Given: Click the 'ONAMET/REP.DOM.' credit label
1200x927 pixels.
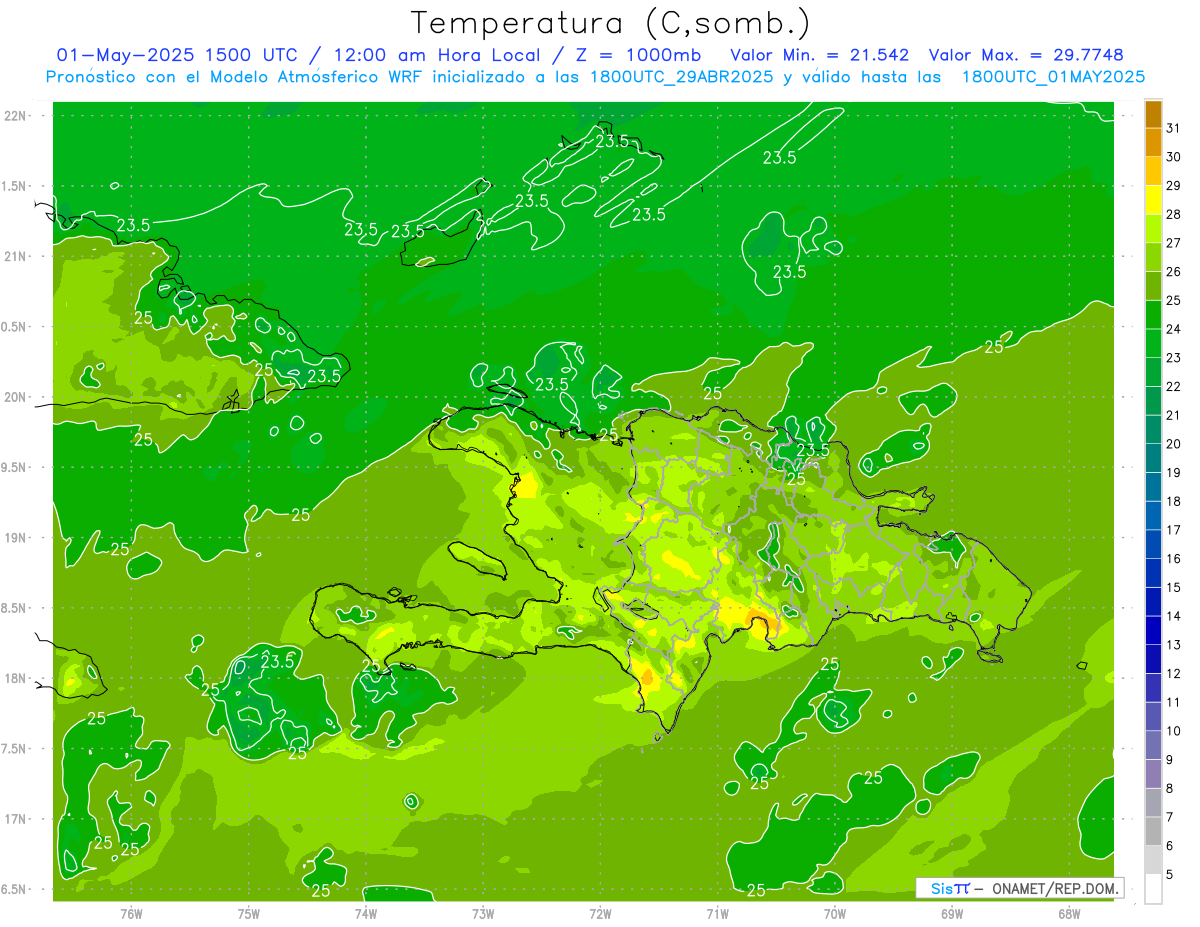Looking at the screenshot, I should pos(1056,888).
